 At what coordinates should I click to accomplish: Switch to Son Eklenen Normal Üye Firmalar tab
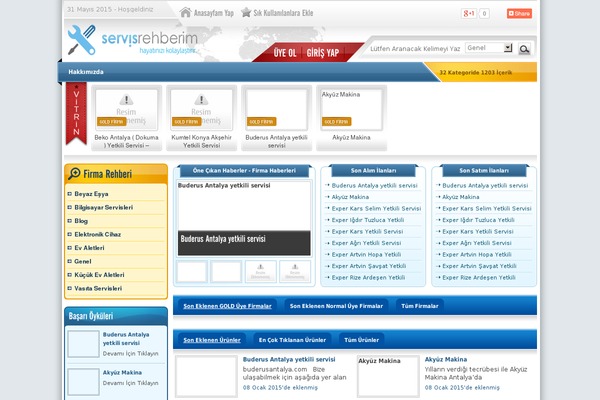click(x=336, y=306)
